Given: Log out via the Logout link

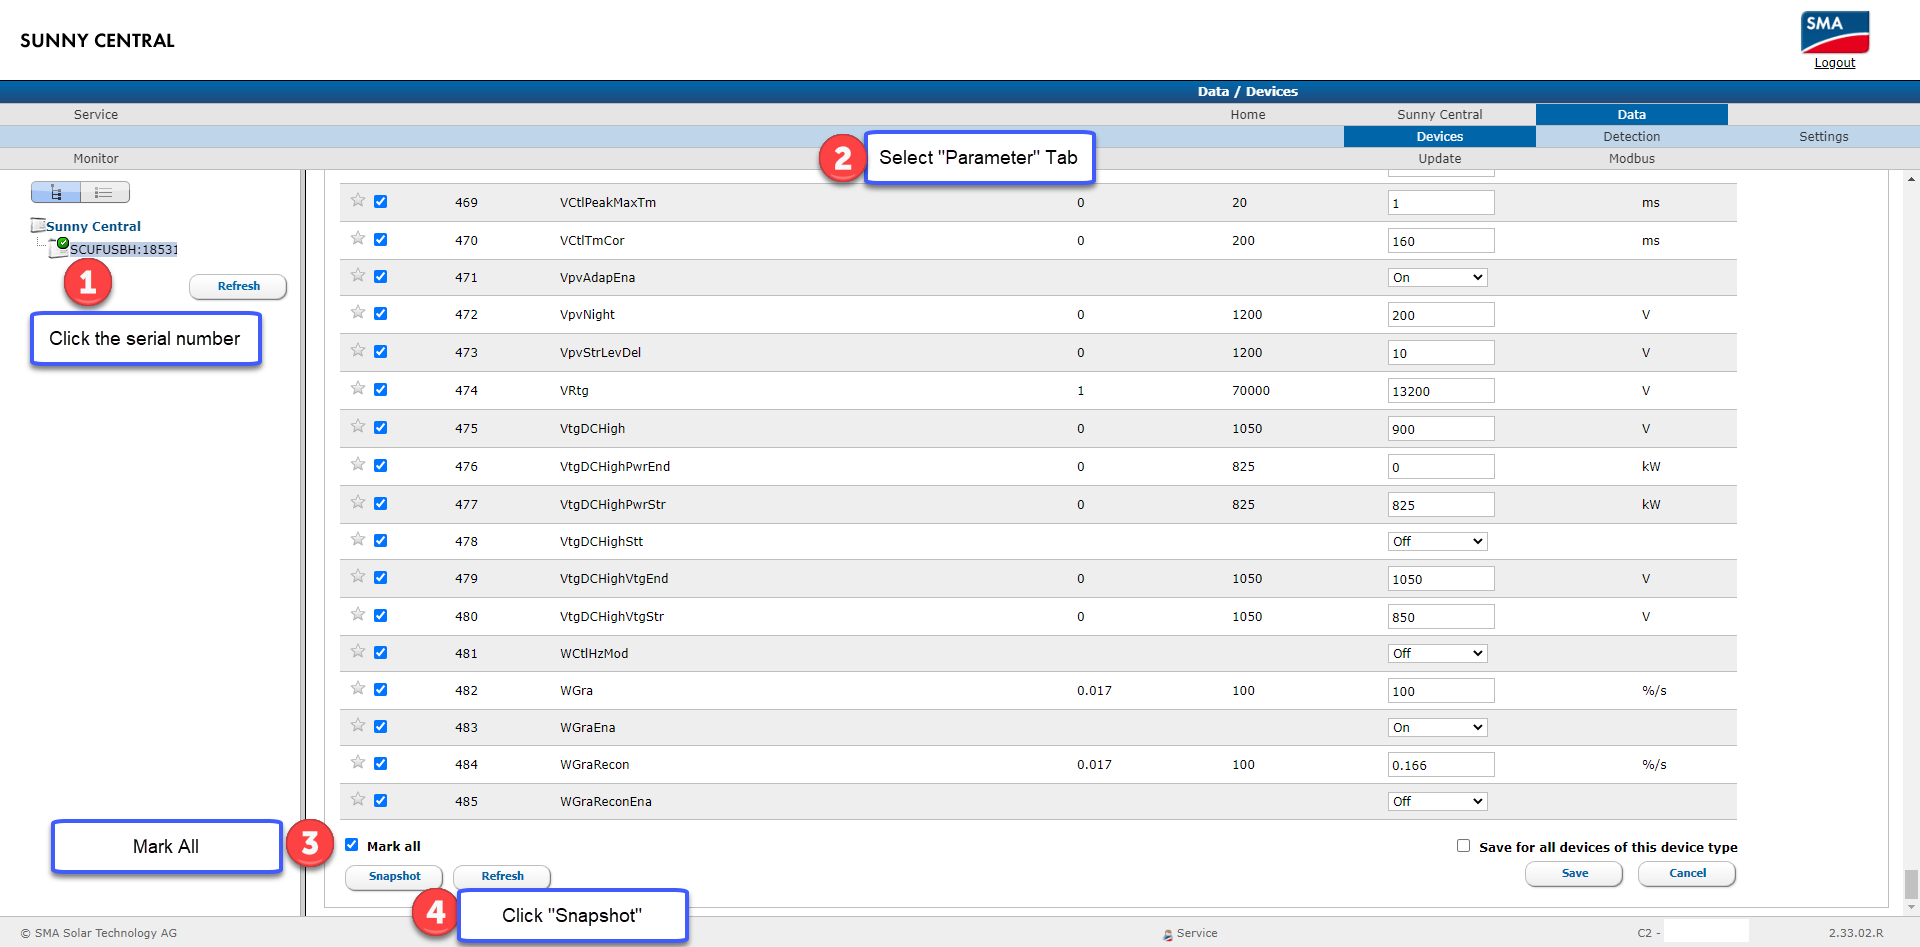Looking at the screenshot, I should coord(1835,62).
